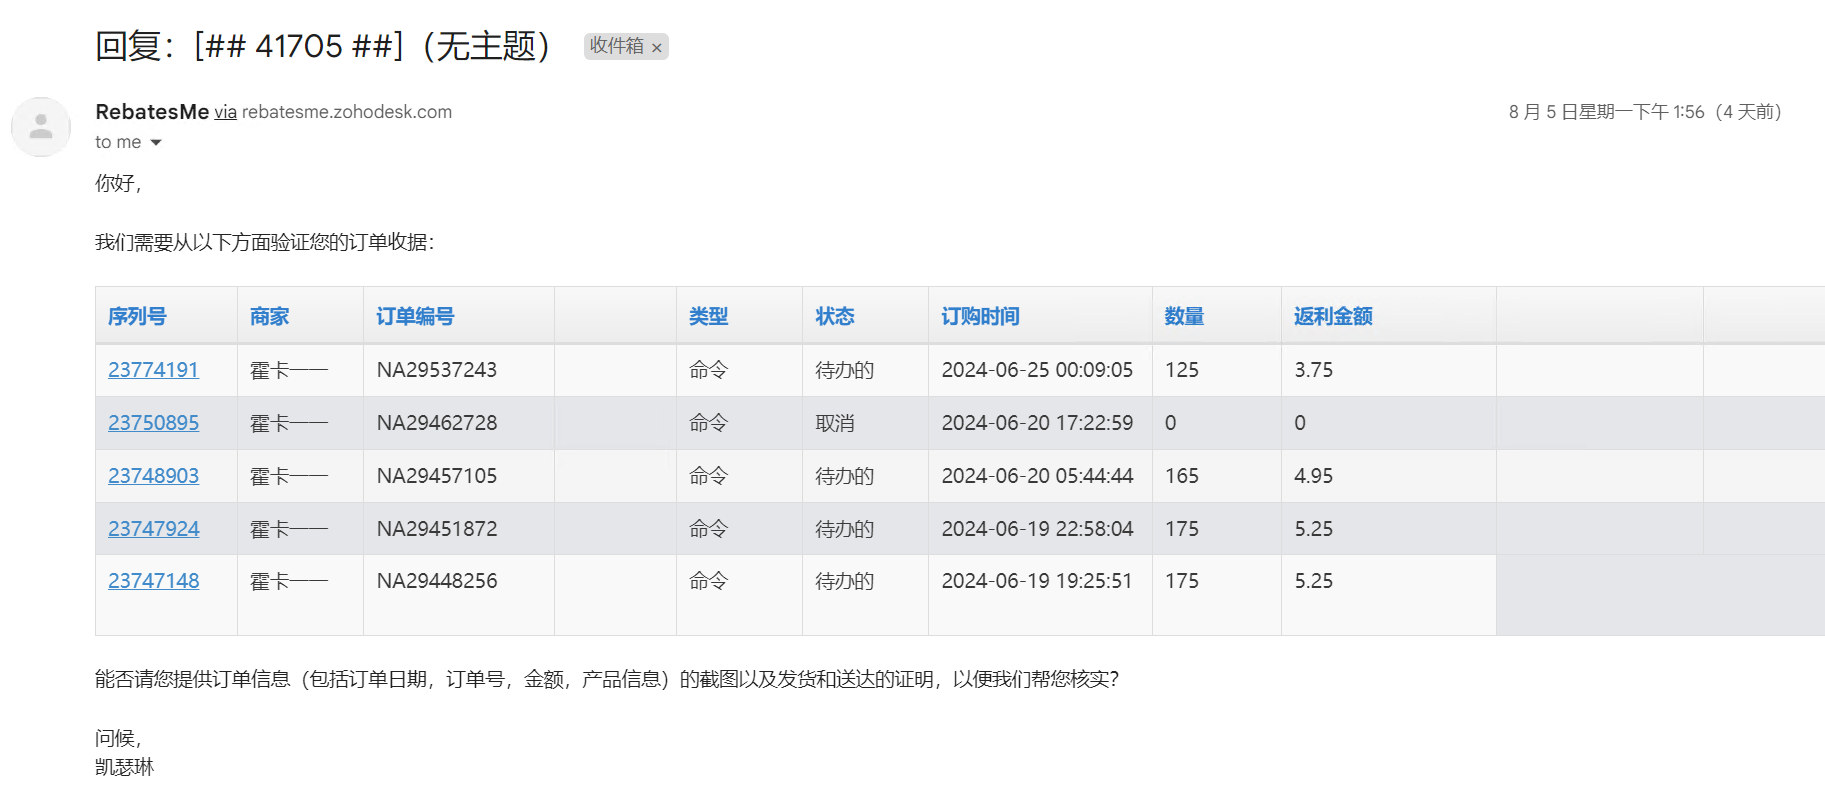This screenshot has height=812, width=1825.
Task: Click the sender avatar icon
Action: coord(41,127)
